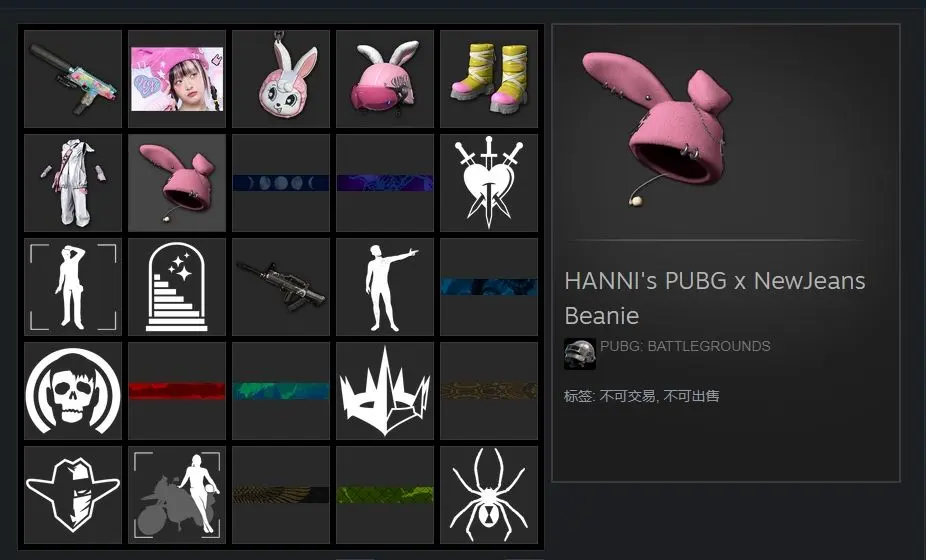This screenshot has width=926, height=560.
Task: Select the white jumpsuit outfit item
Action: tap(73, 183)
